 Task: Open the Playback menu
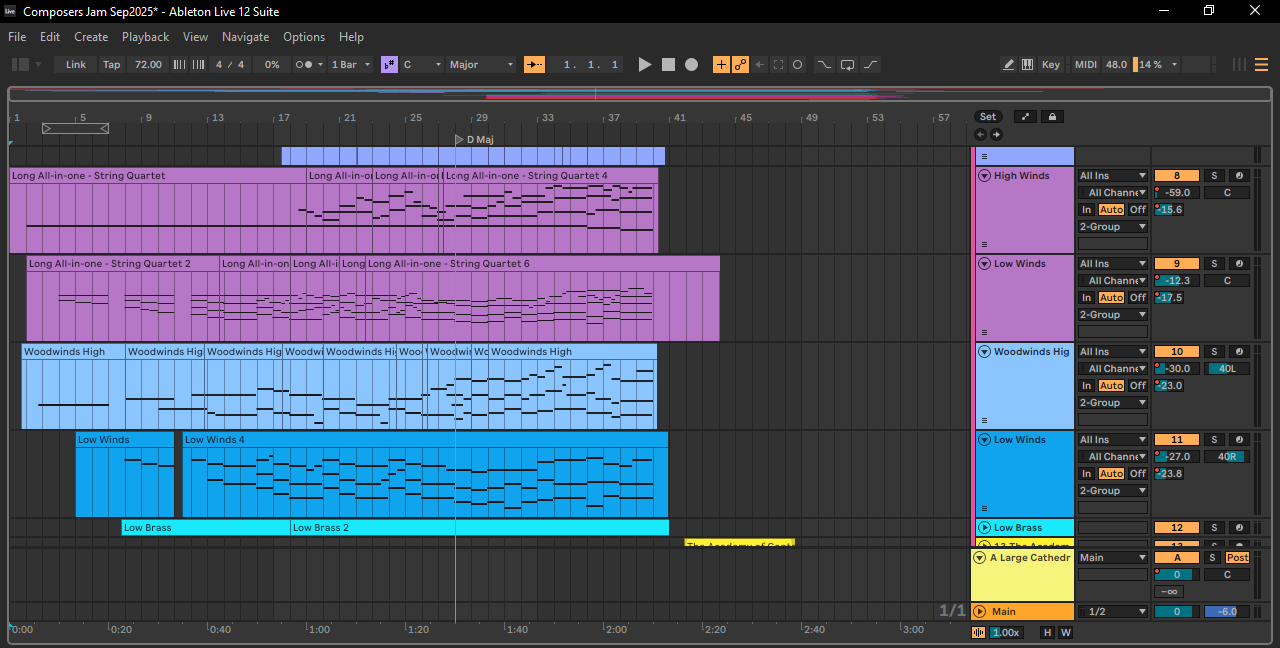pos(145,37)
